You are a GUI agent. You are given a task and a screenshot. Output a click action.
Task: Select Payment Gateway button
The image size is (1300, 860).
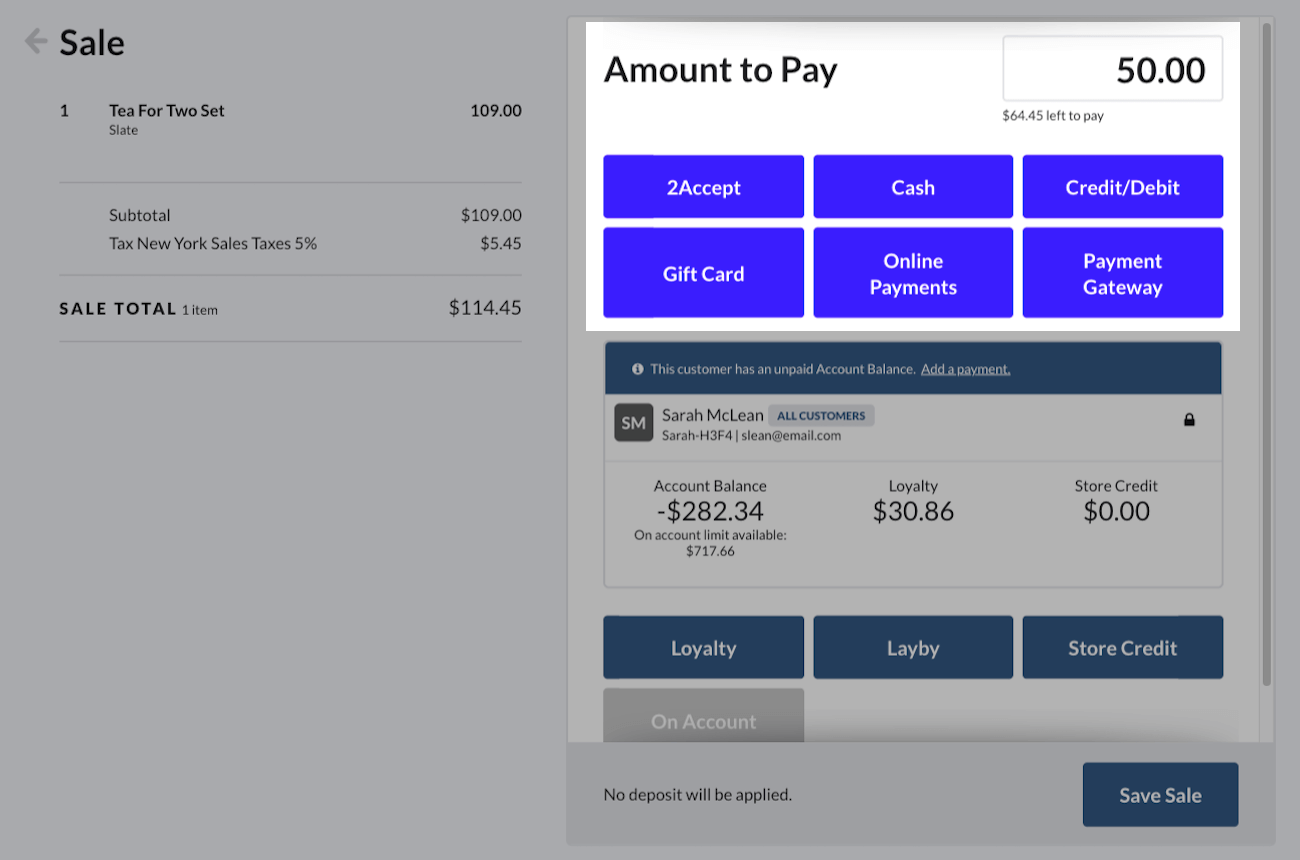click(1122, 273)
